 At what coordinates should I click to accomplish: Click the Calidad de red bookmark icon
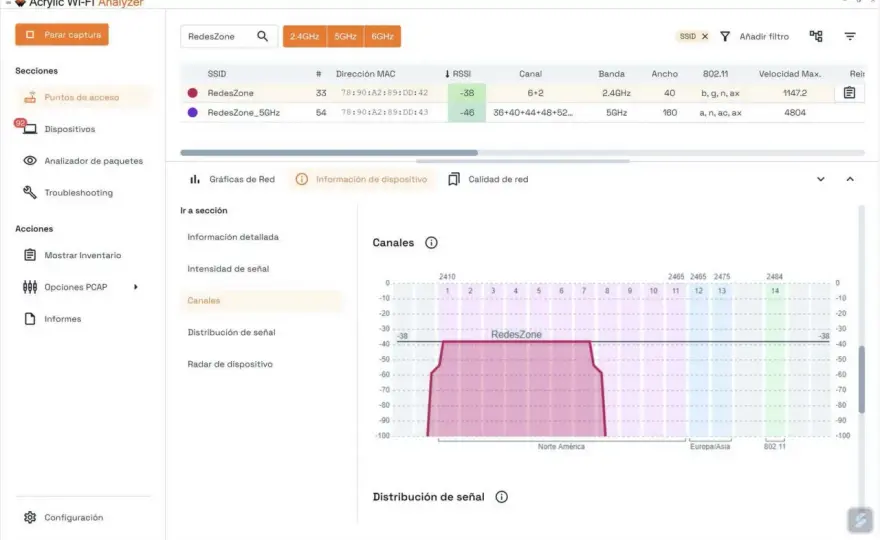(453, 180)
